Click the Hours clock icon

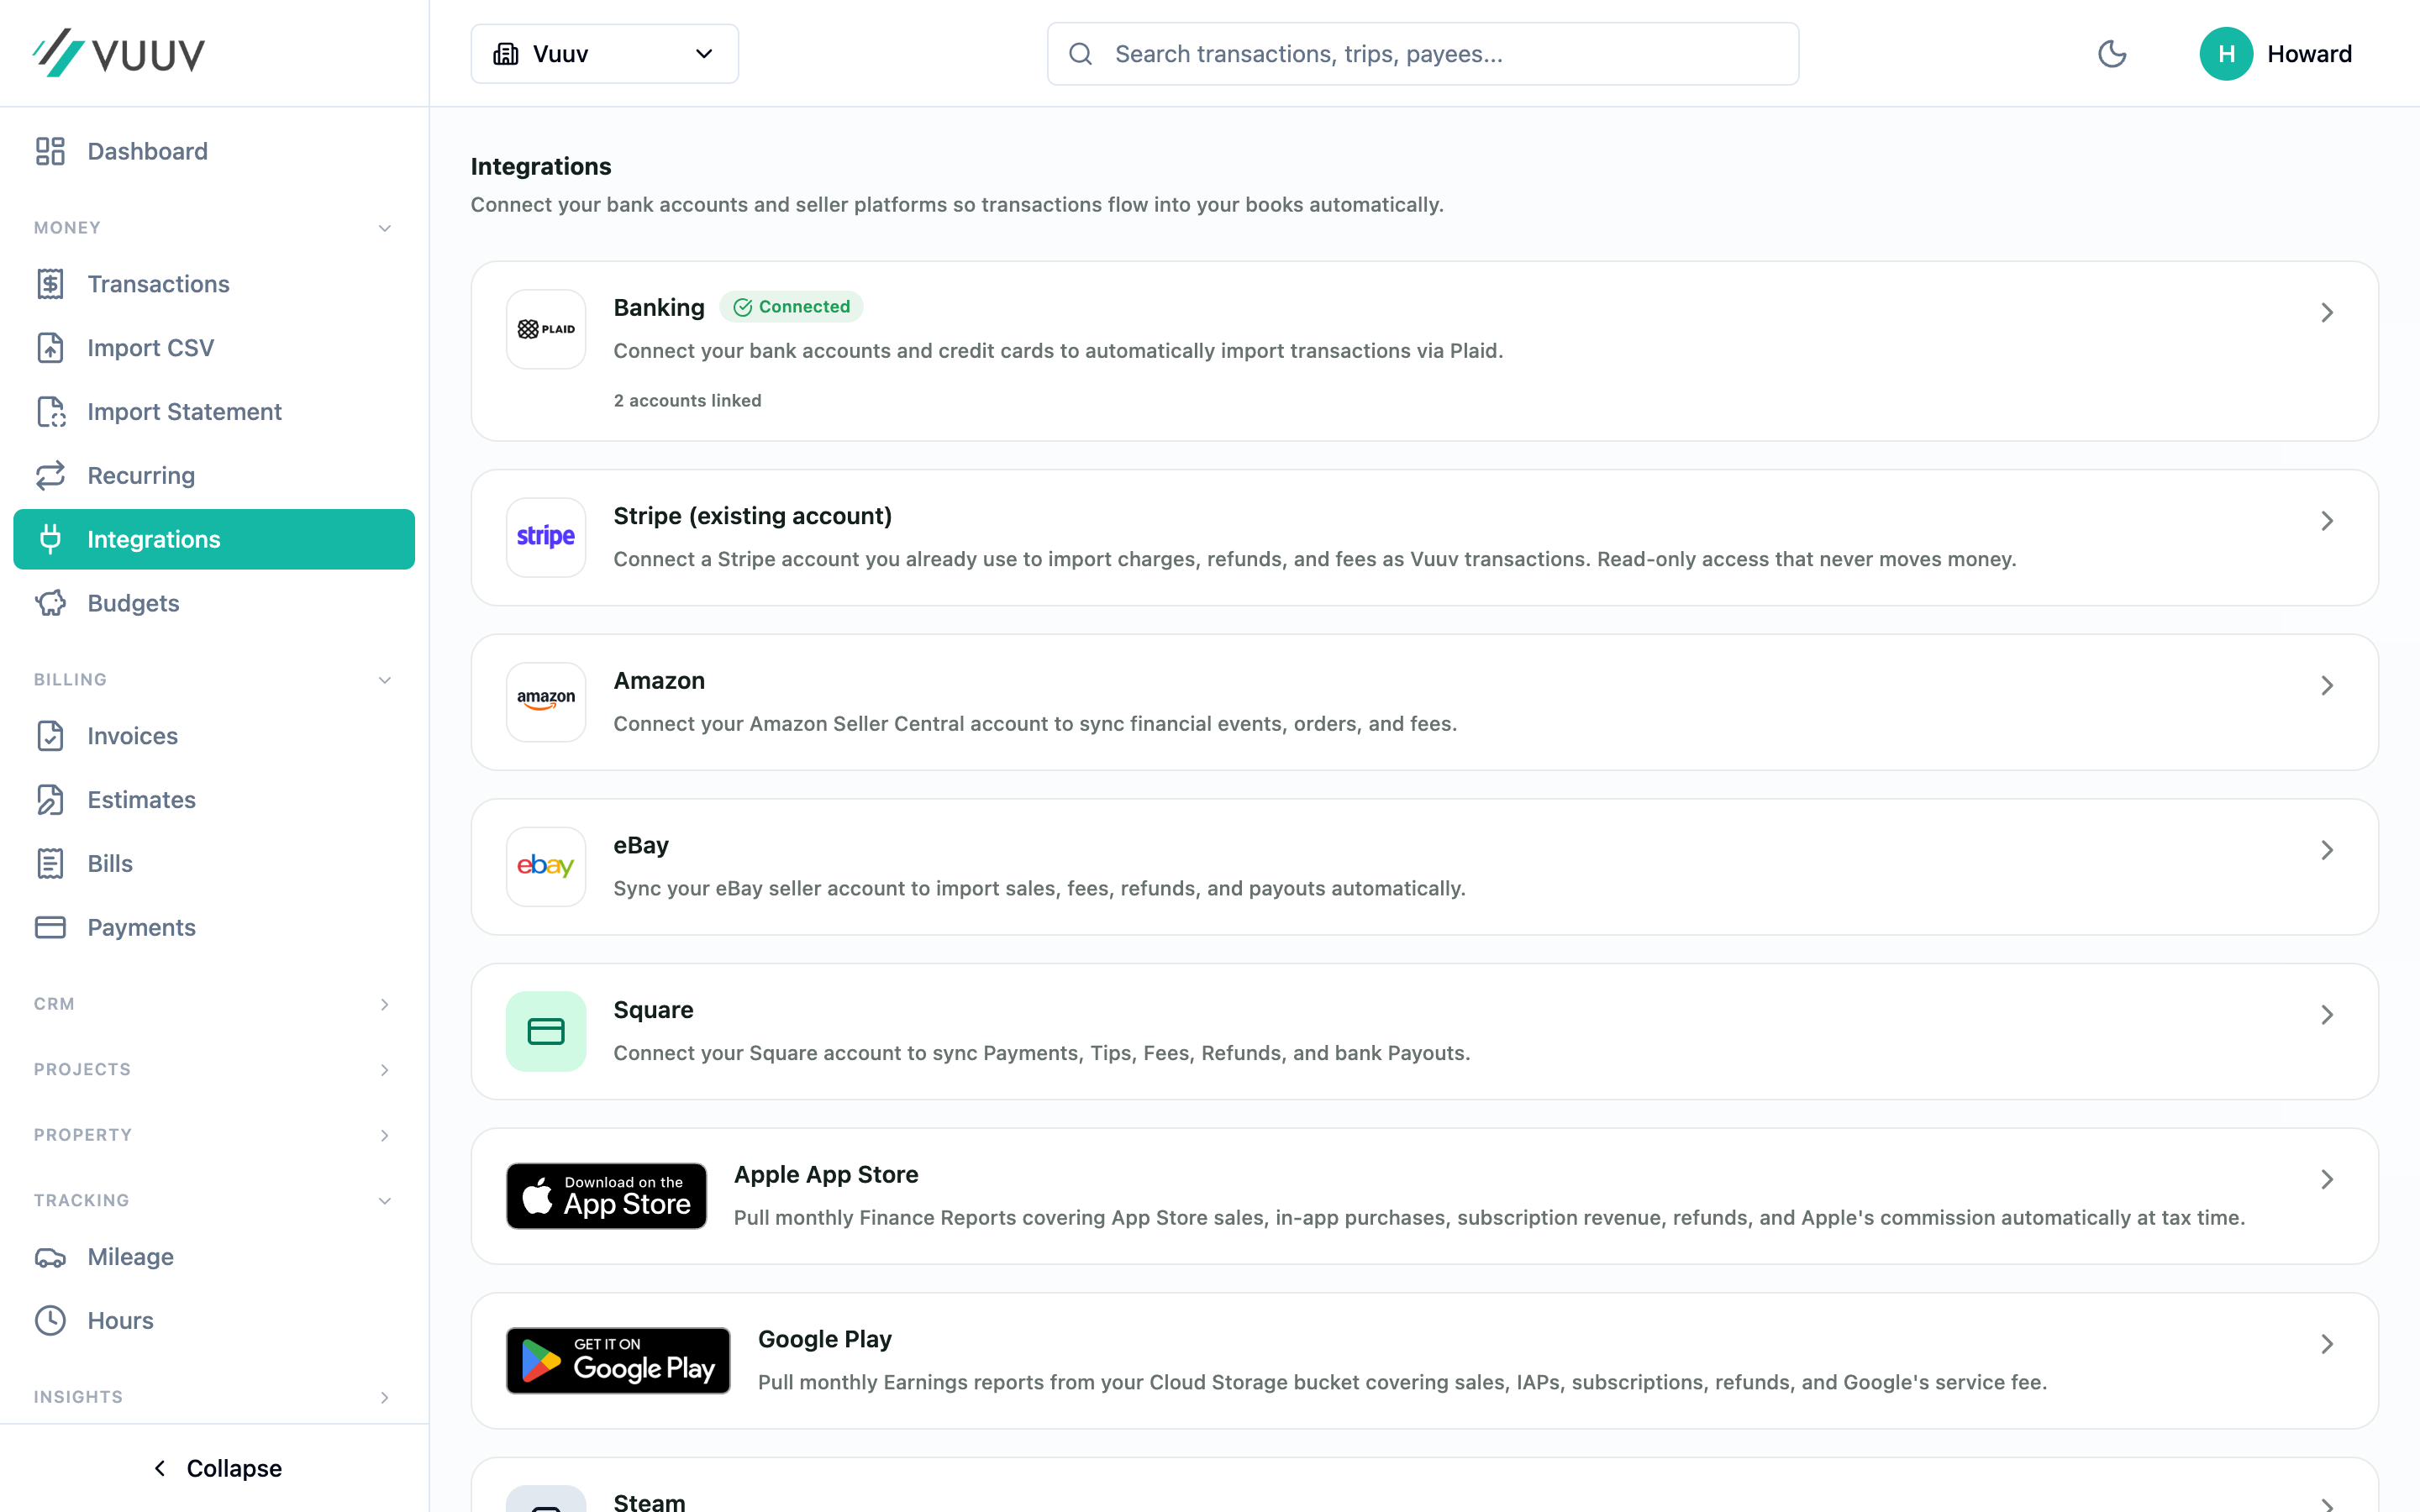click(x=50, y=1321)
